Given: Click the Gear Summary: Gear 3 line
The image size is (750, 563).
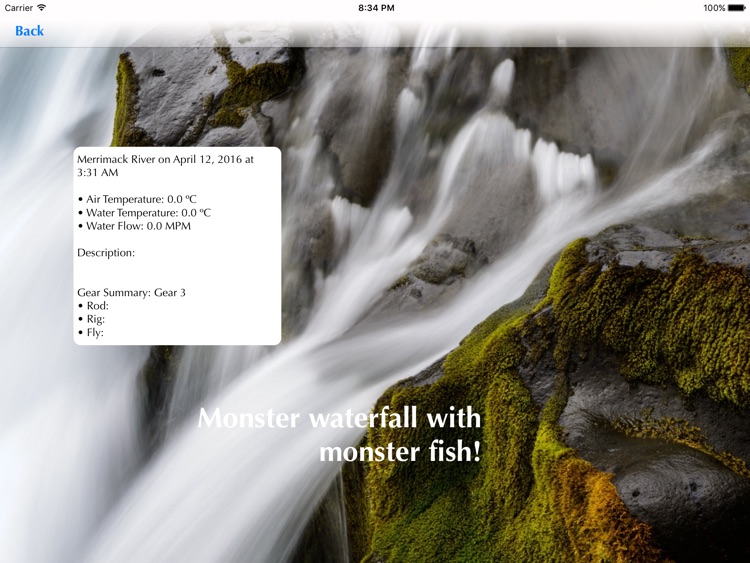Looking at the screenshot, I should point(132,292).
